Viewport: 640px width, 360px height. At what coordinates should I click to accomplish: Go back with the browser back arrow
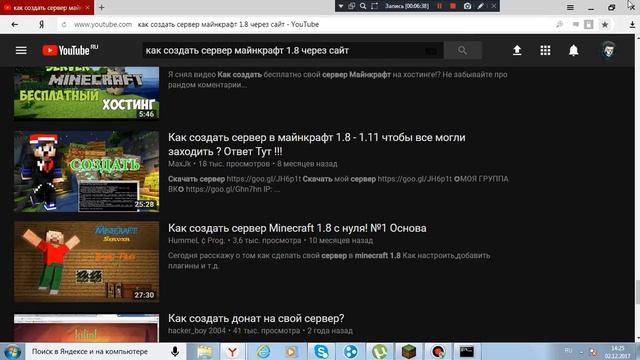(x=15, y=24)
